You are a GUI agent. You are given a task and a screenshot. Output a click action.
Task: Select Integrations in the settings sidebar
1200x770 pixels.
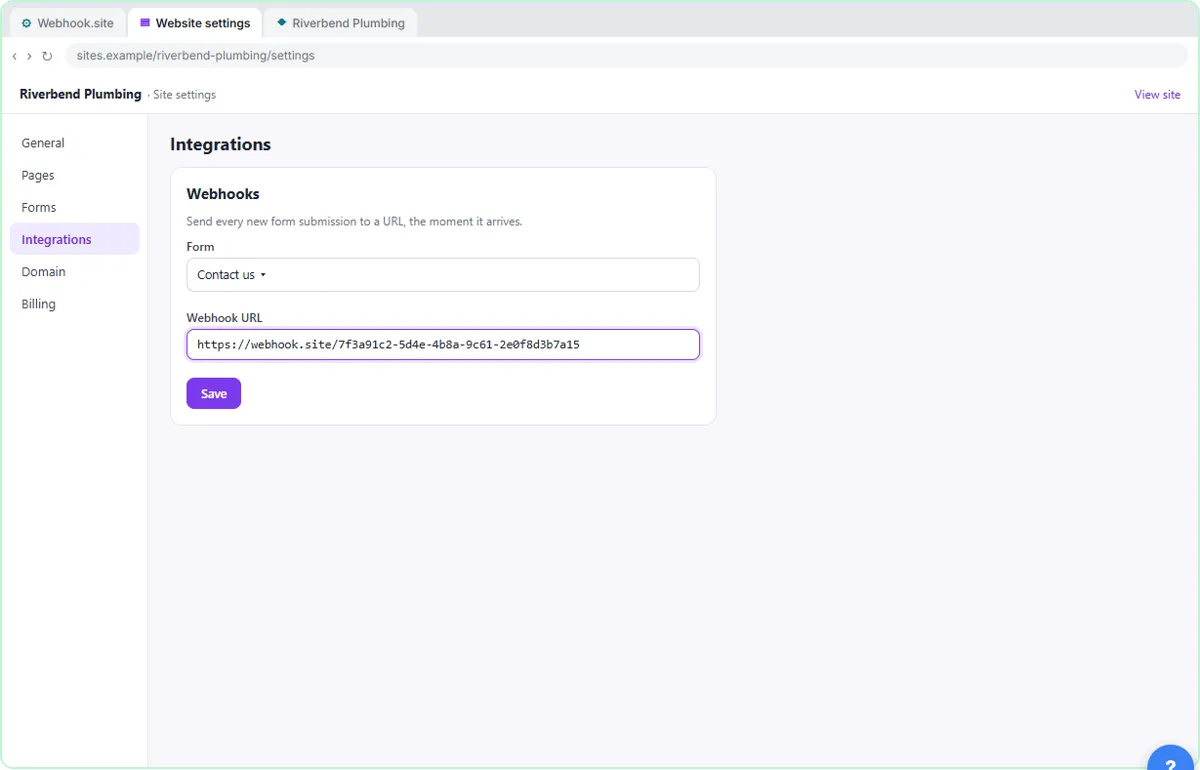[74, 239]
